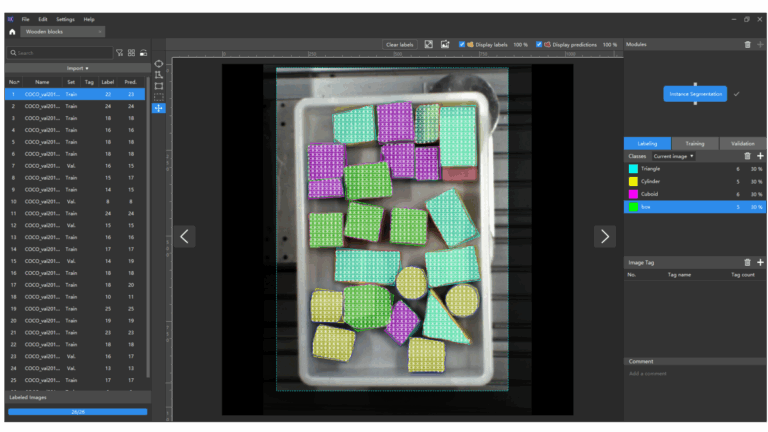Add a new class with plus icon
Viewport: 768px width, 432px height.
pos(760,156)
